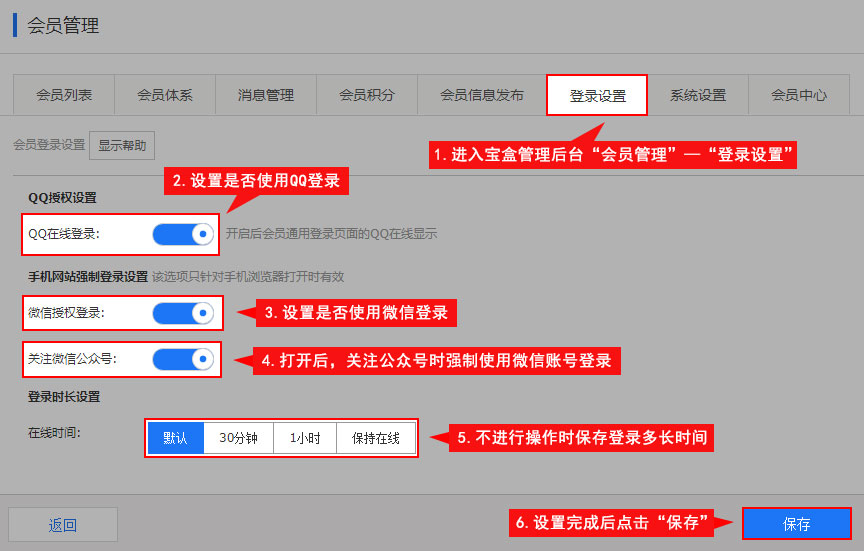This screenshot has width=864, height=551.
Task: Set online time to 1小时
Action: tap(305, 438)
